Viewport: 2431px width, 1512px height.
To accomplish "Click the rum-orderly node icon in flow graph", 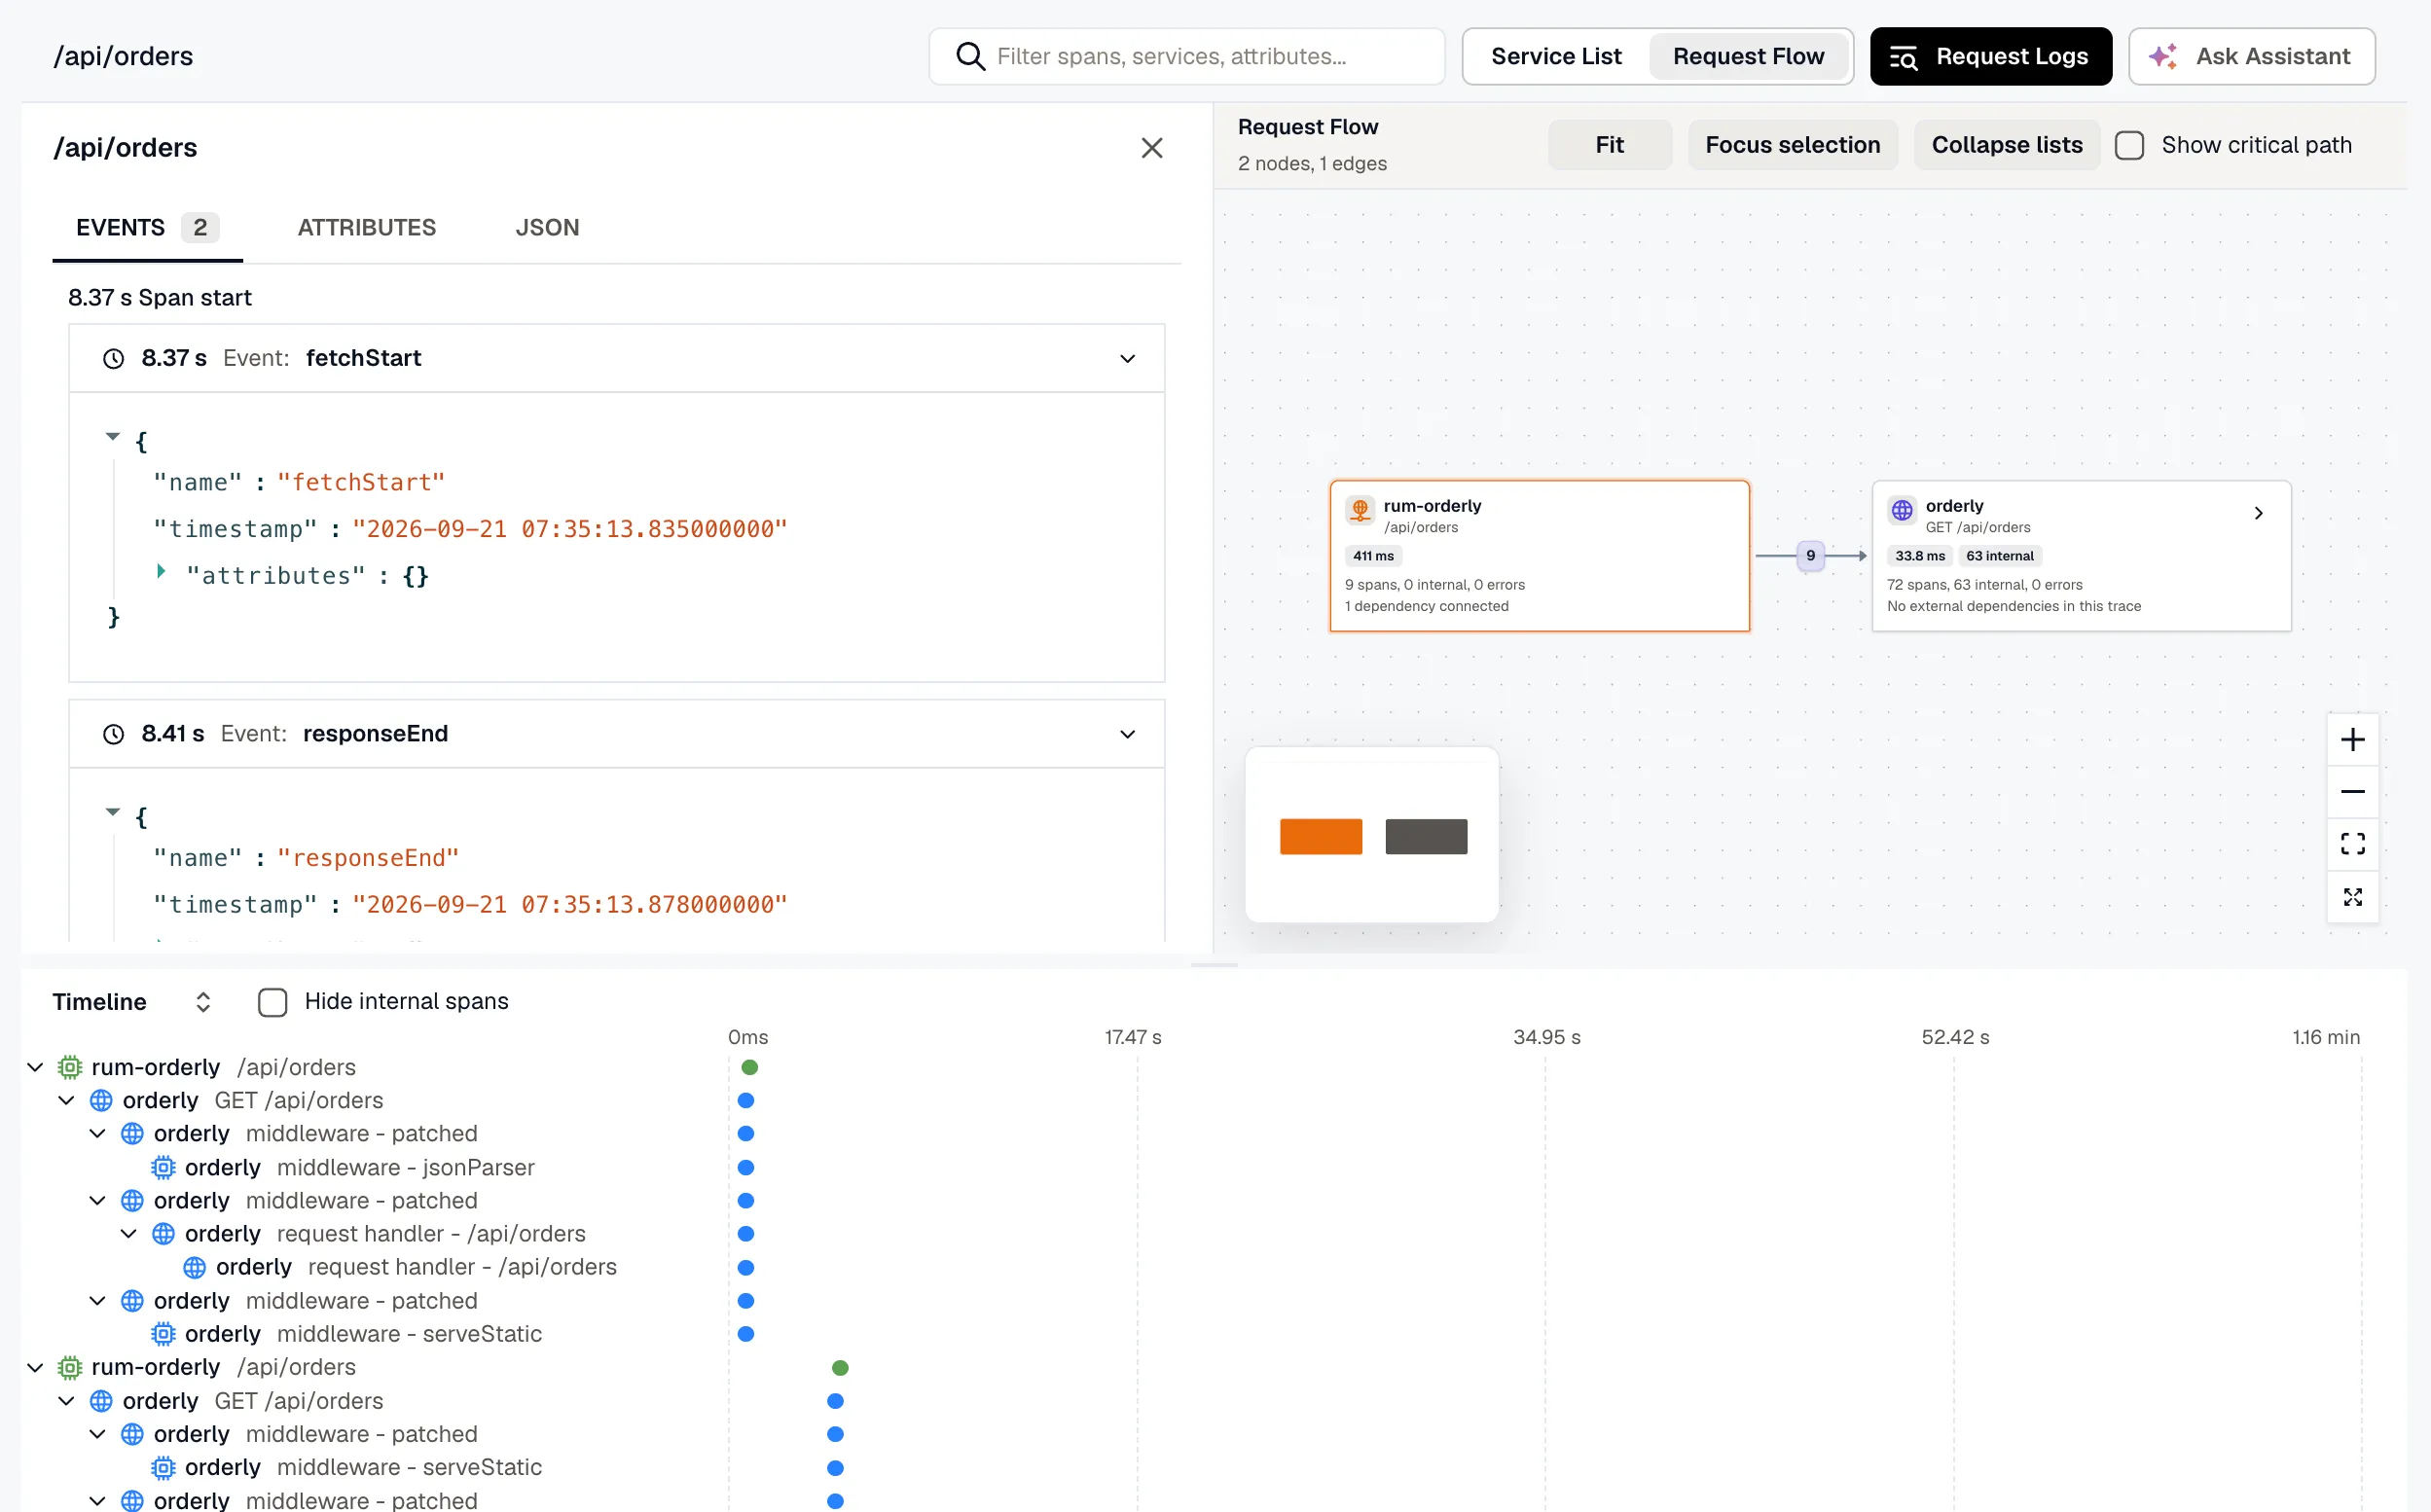I will [1360, 510].
